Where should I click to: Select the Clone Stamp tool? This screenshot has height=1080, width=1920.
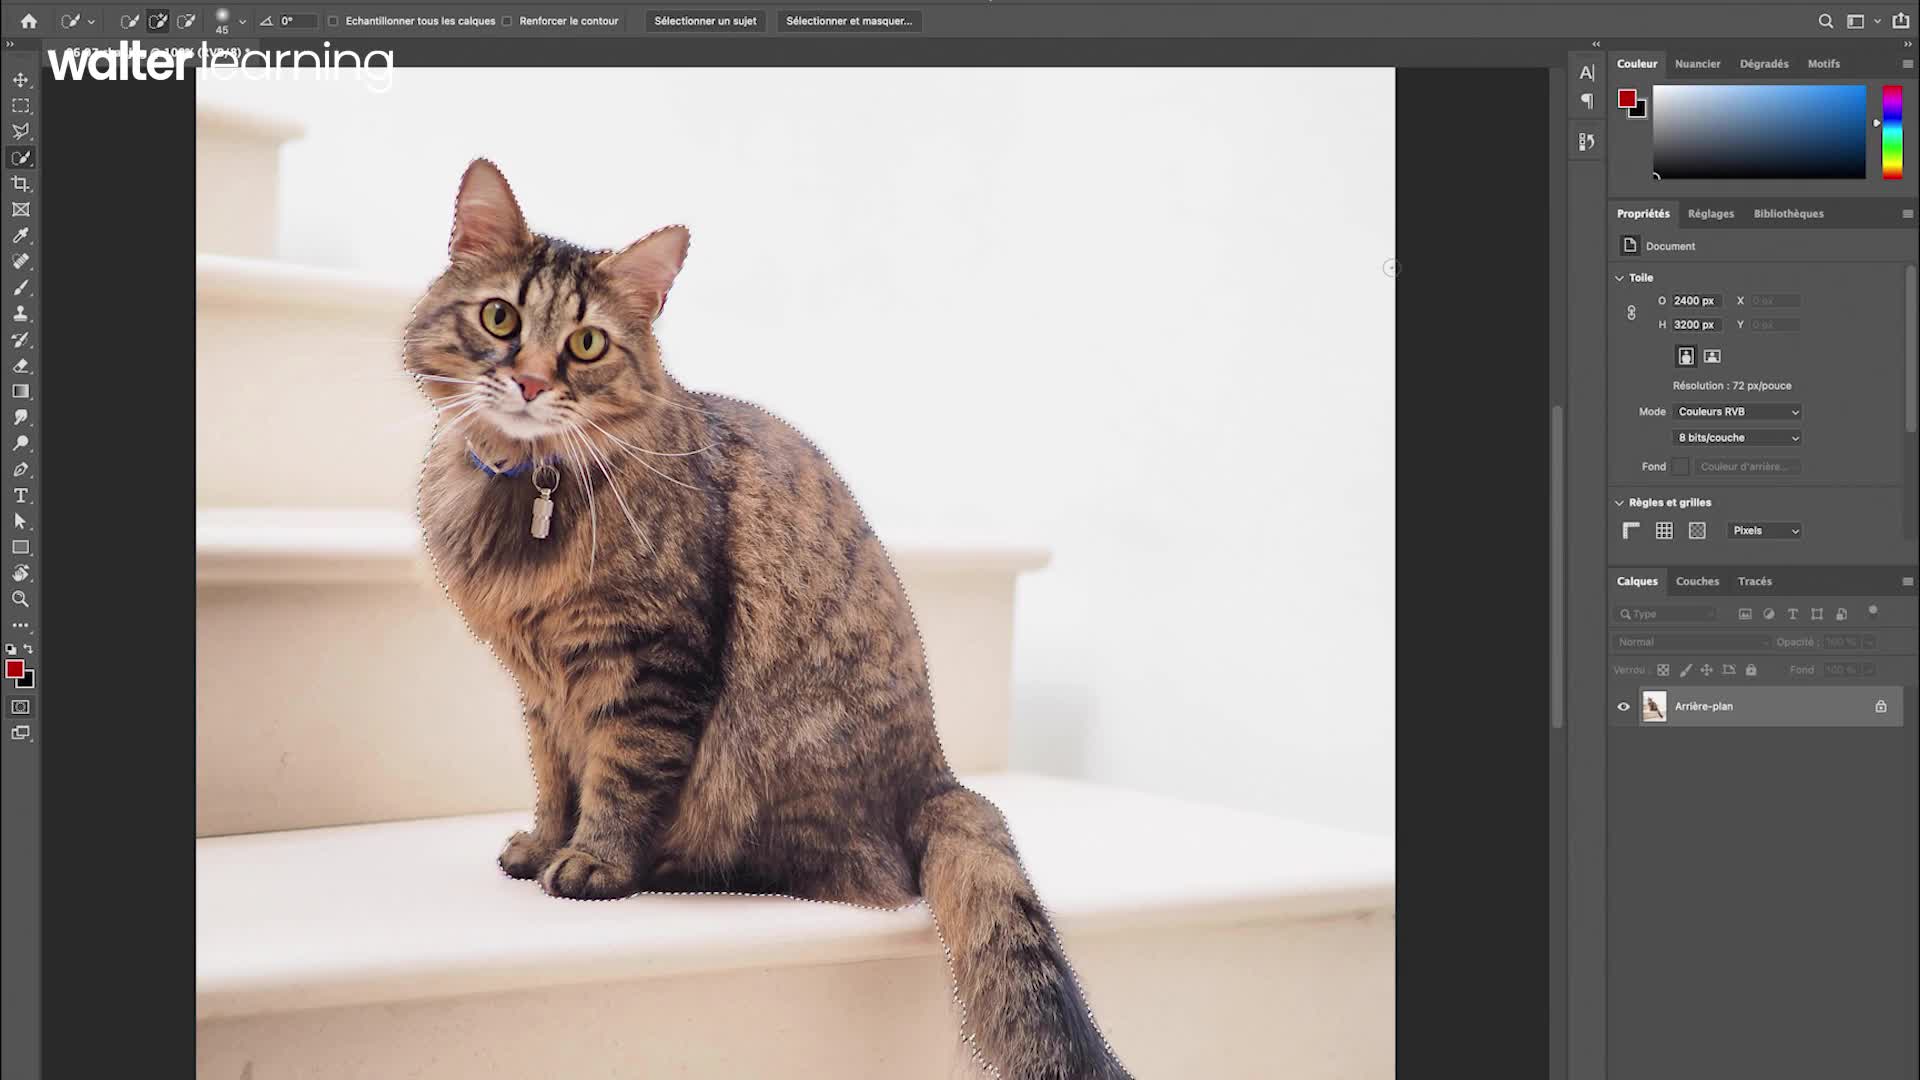[20, 314]
